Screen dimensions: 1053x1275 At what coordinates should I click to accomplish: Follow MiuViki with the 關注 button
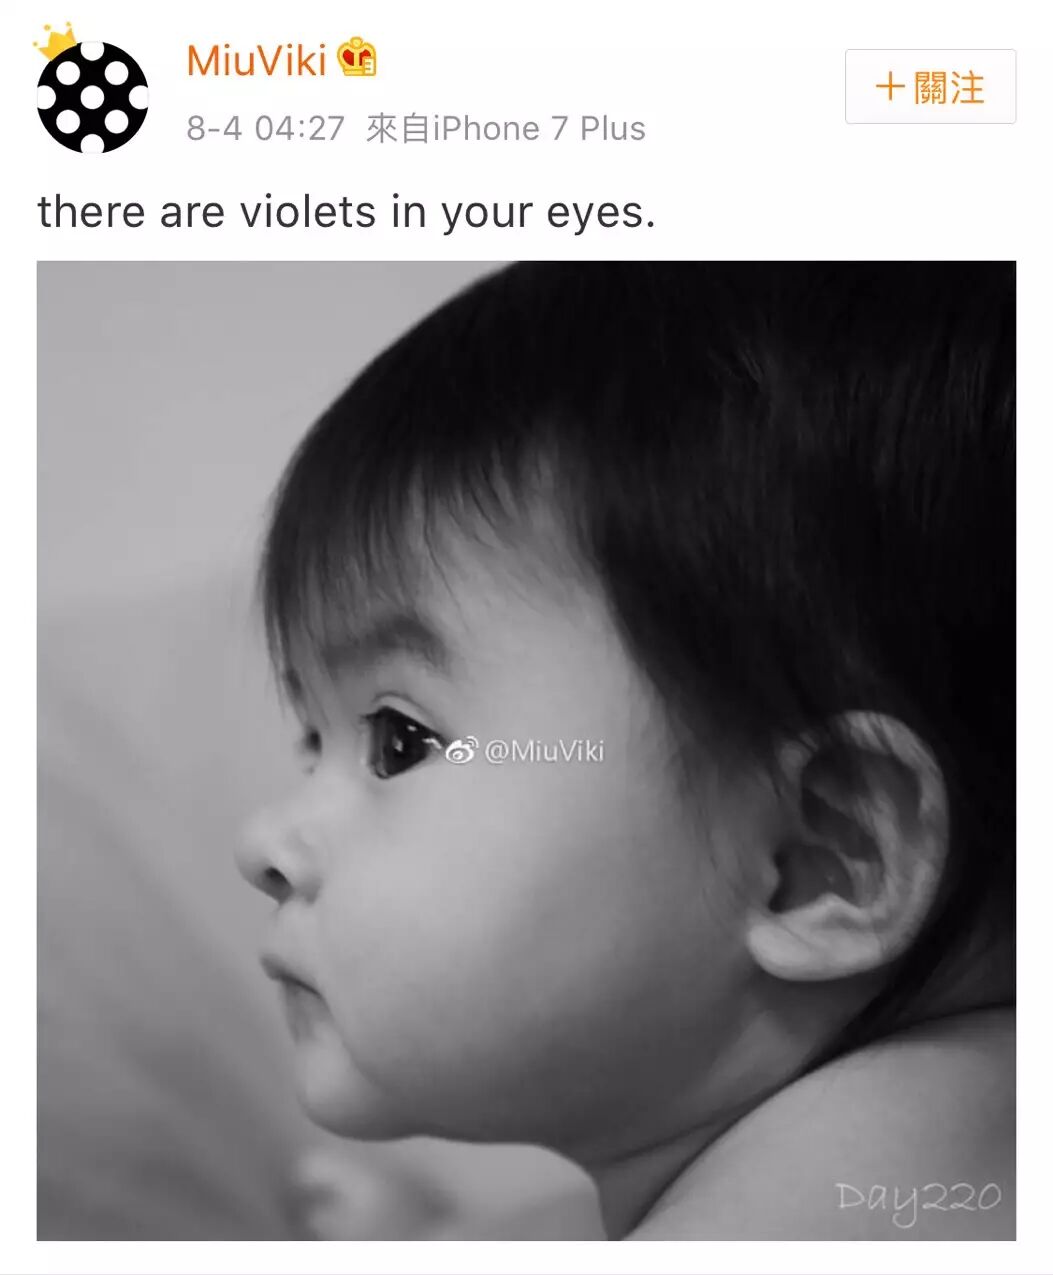point(930,87)
